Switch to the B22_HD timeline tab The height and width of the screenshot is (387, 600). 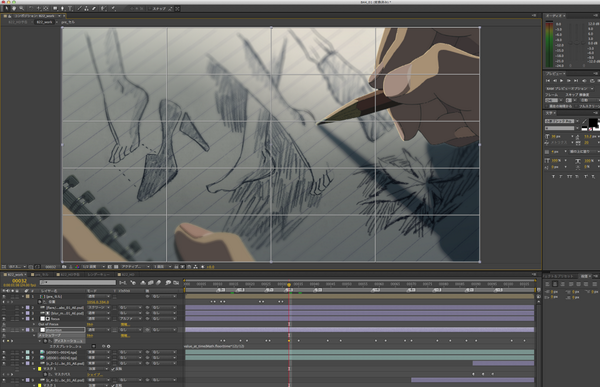click(x=128, y=275)
